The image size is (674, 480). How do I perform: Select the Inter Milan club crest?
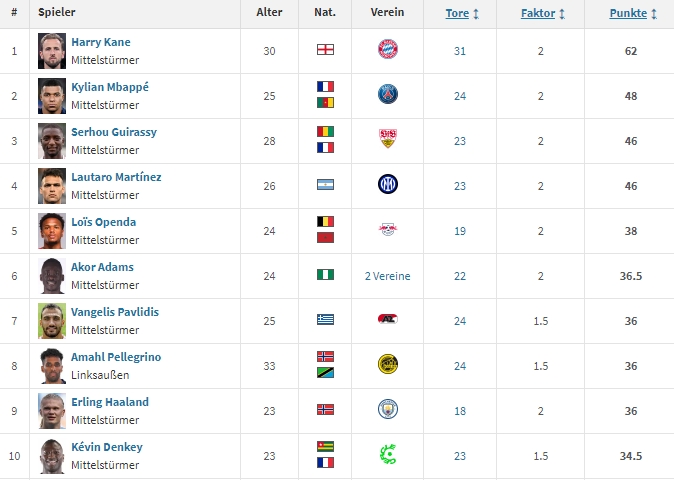388,185
